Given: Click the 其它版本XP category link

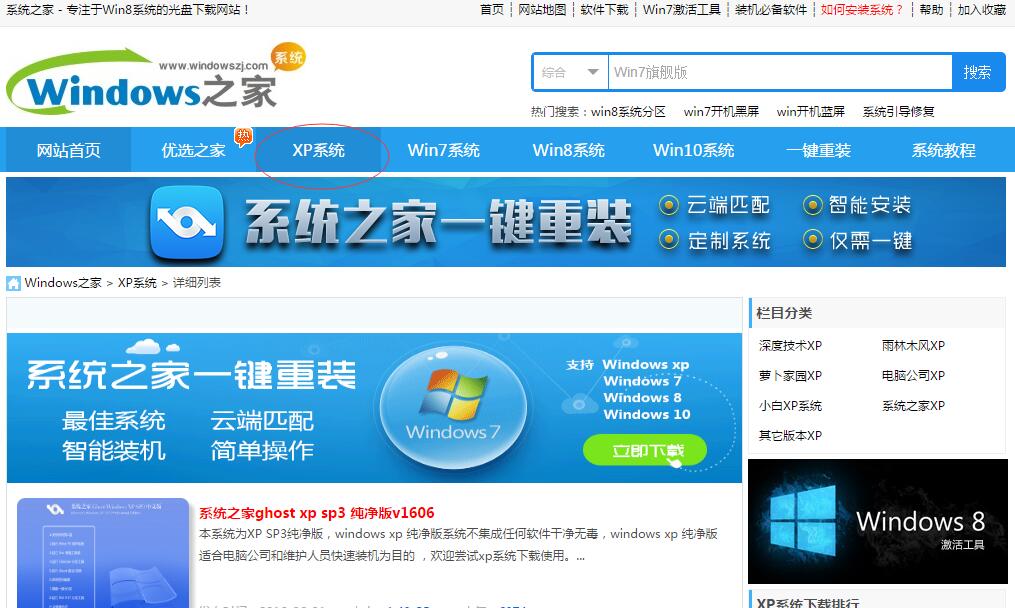Looking at the screenshot, I should [x=790, y=436].
